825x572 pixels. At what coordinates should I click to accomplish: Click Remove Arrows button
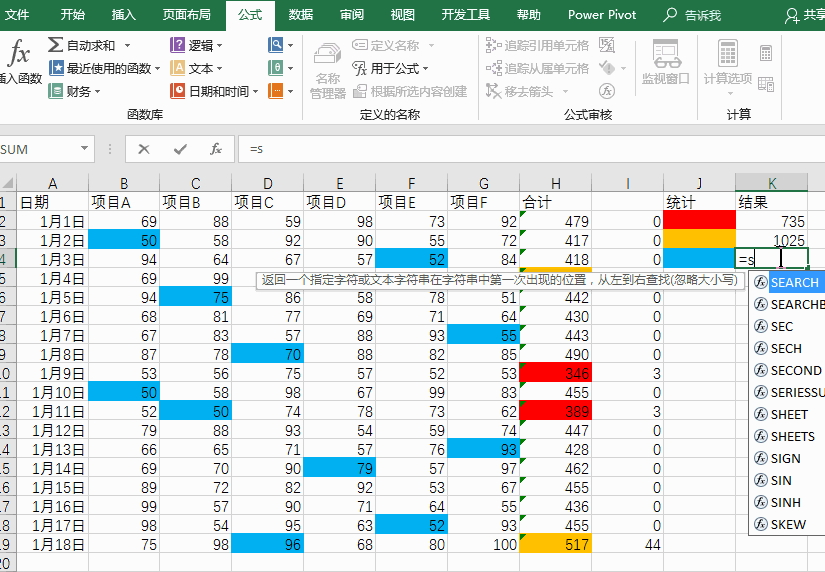pos(519,92)
